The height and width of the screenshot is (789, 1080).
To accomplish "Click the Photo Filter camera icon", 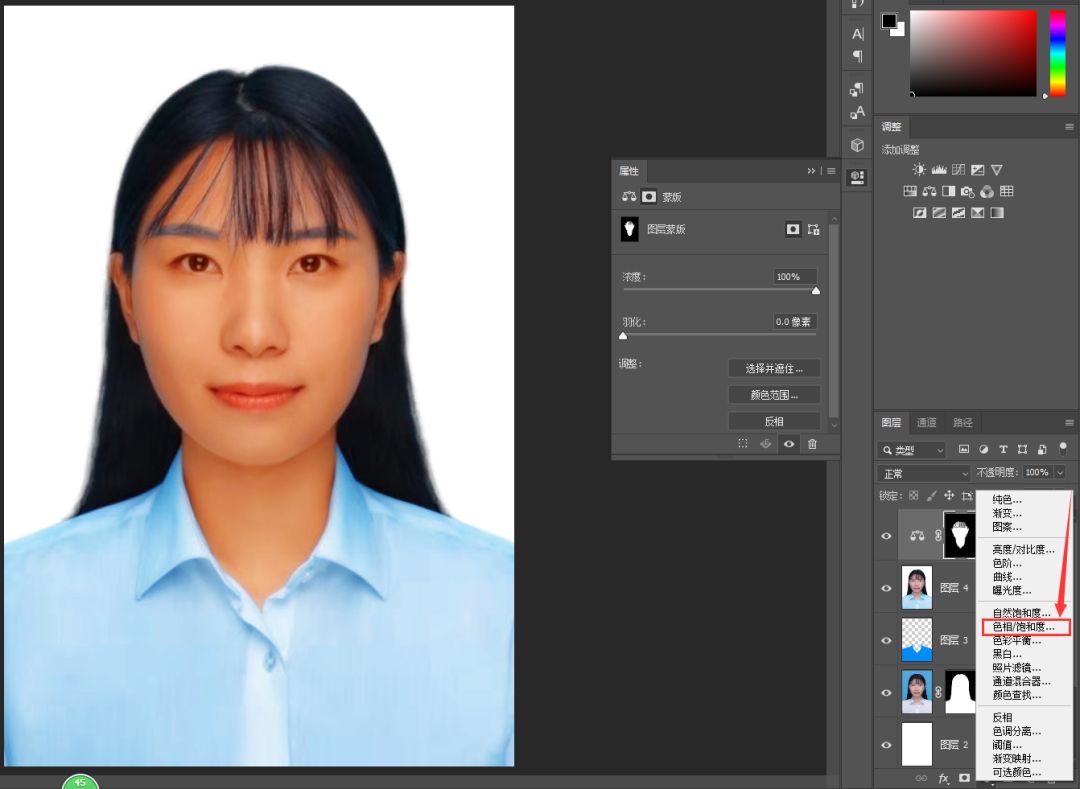I will 968,191.
